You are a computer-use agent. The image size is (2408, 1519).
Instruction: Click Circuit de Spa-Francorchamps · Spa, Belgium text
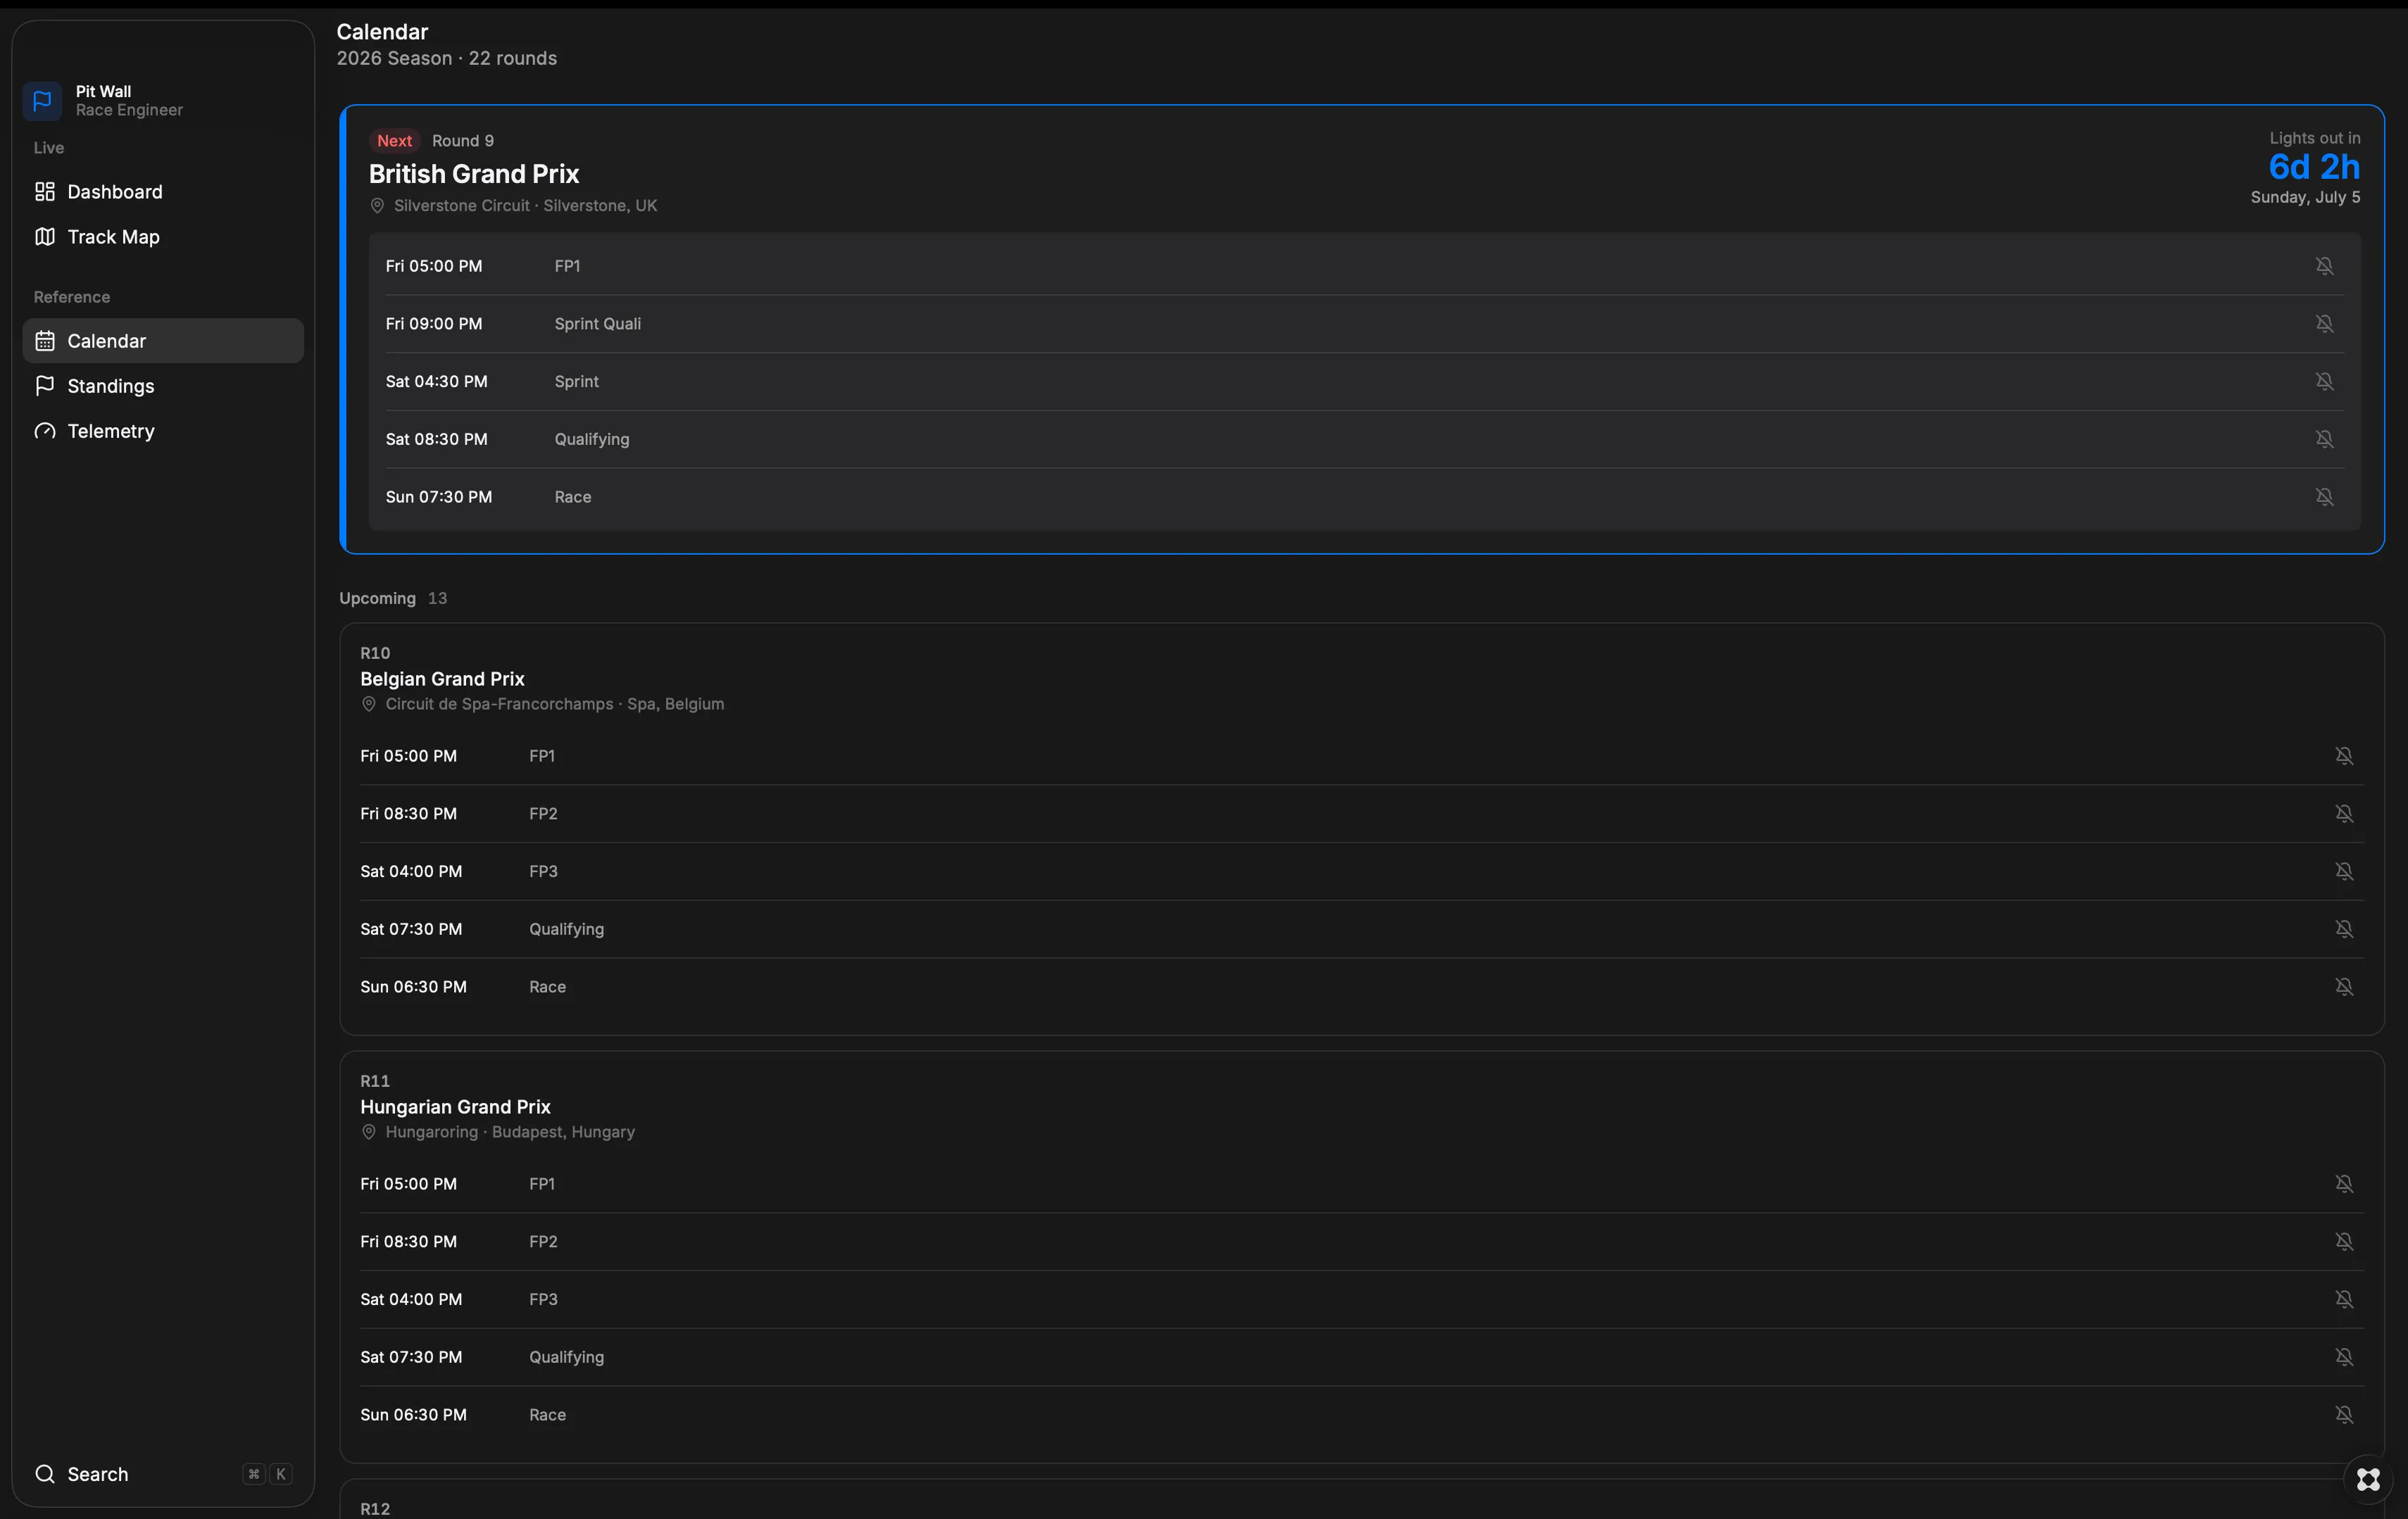point(555,704)
